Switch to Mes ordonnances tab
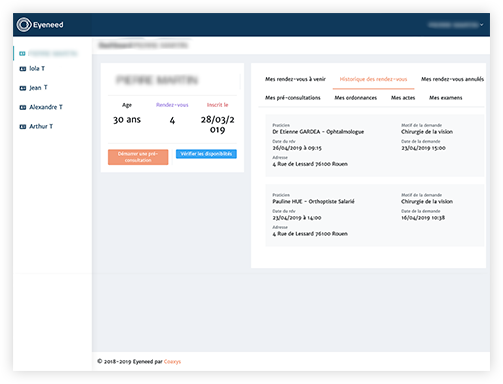The width and height of the screenshot is (503, 384). pos(356,98)
